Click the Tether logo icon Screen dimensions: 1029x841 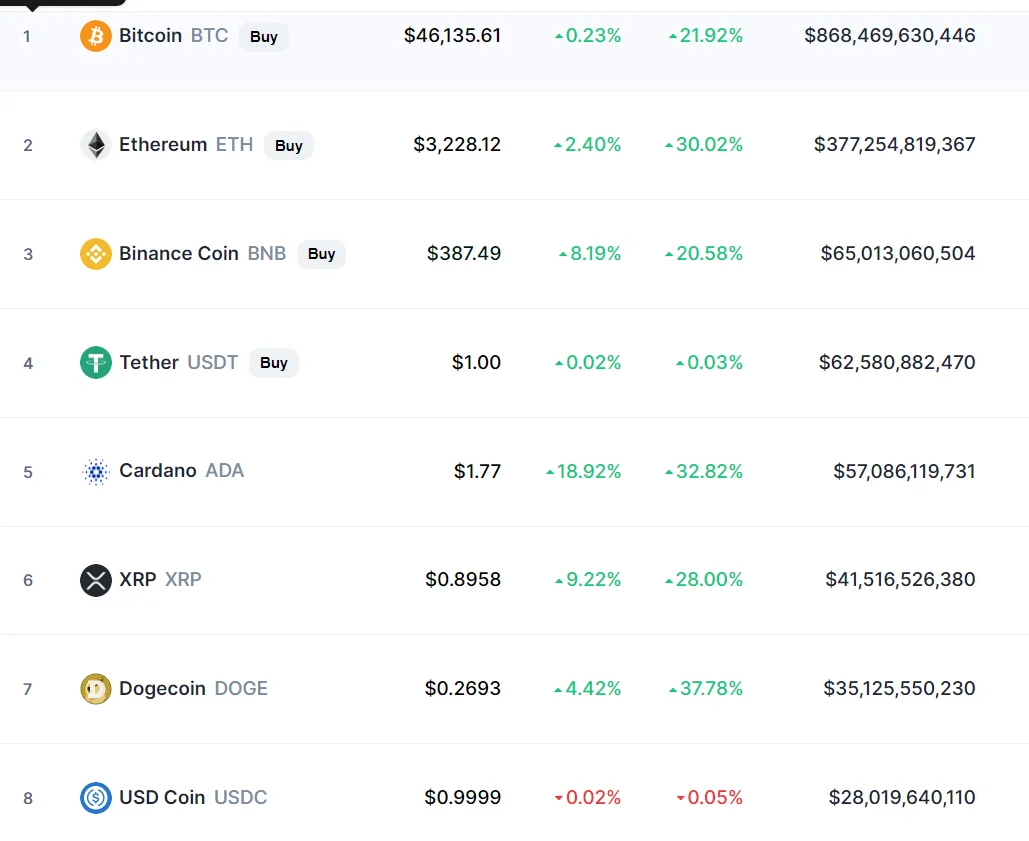tap(96, 363)
